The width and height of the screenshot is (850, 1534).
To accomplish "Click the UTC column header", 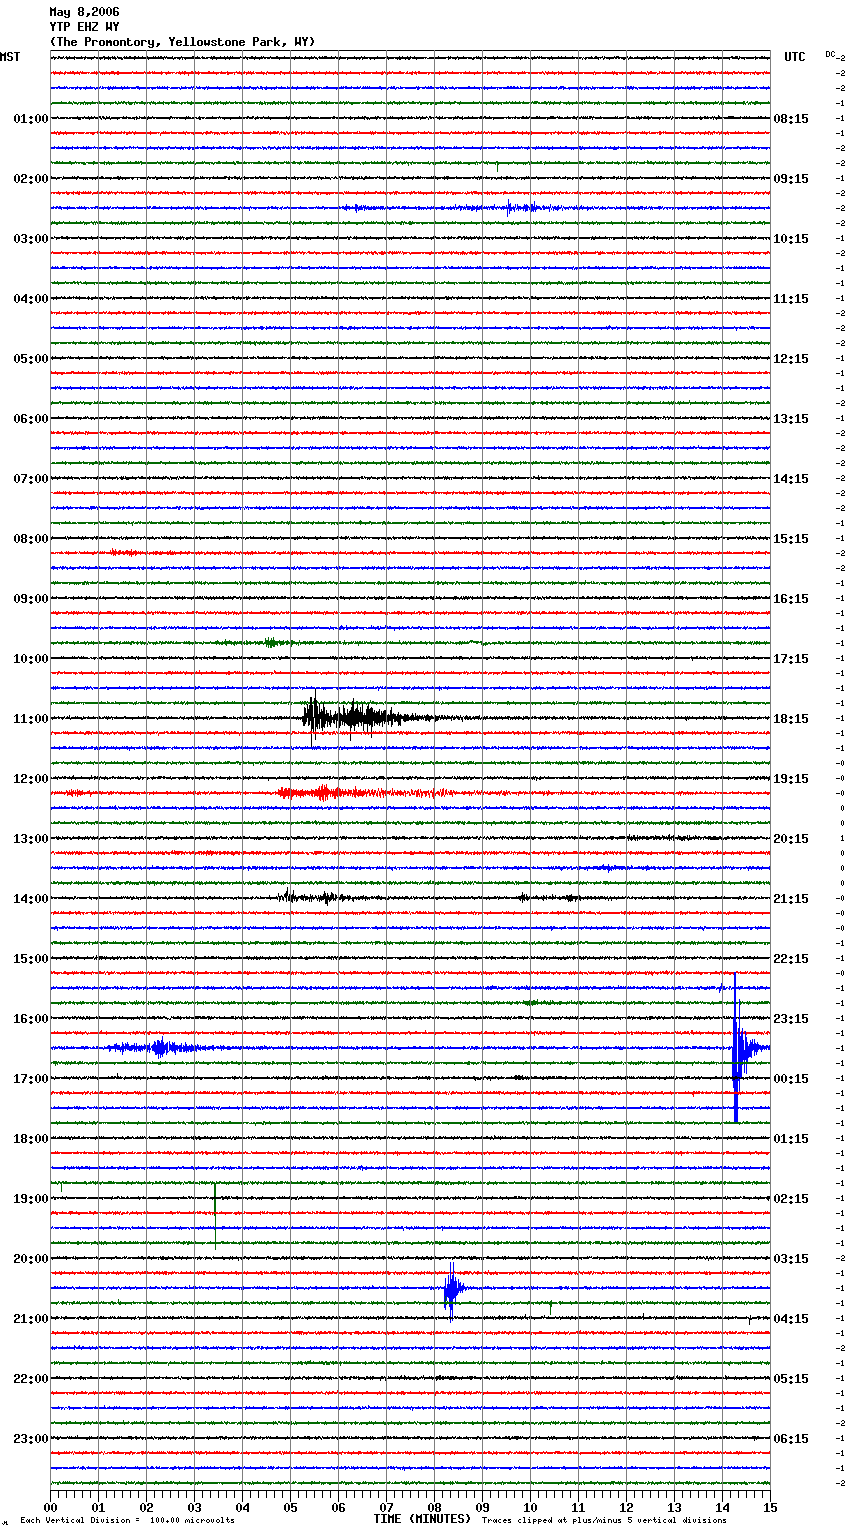I will (x=794, y=57).
